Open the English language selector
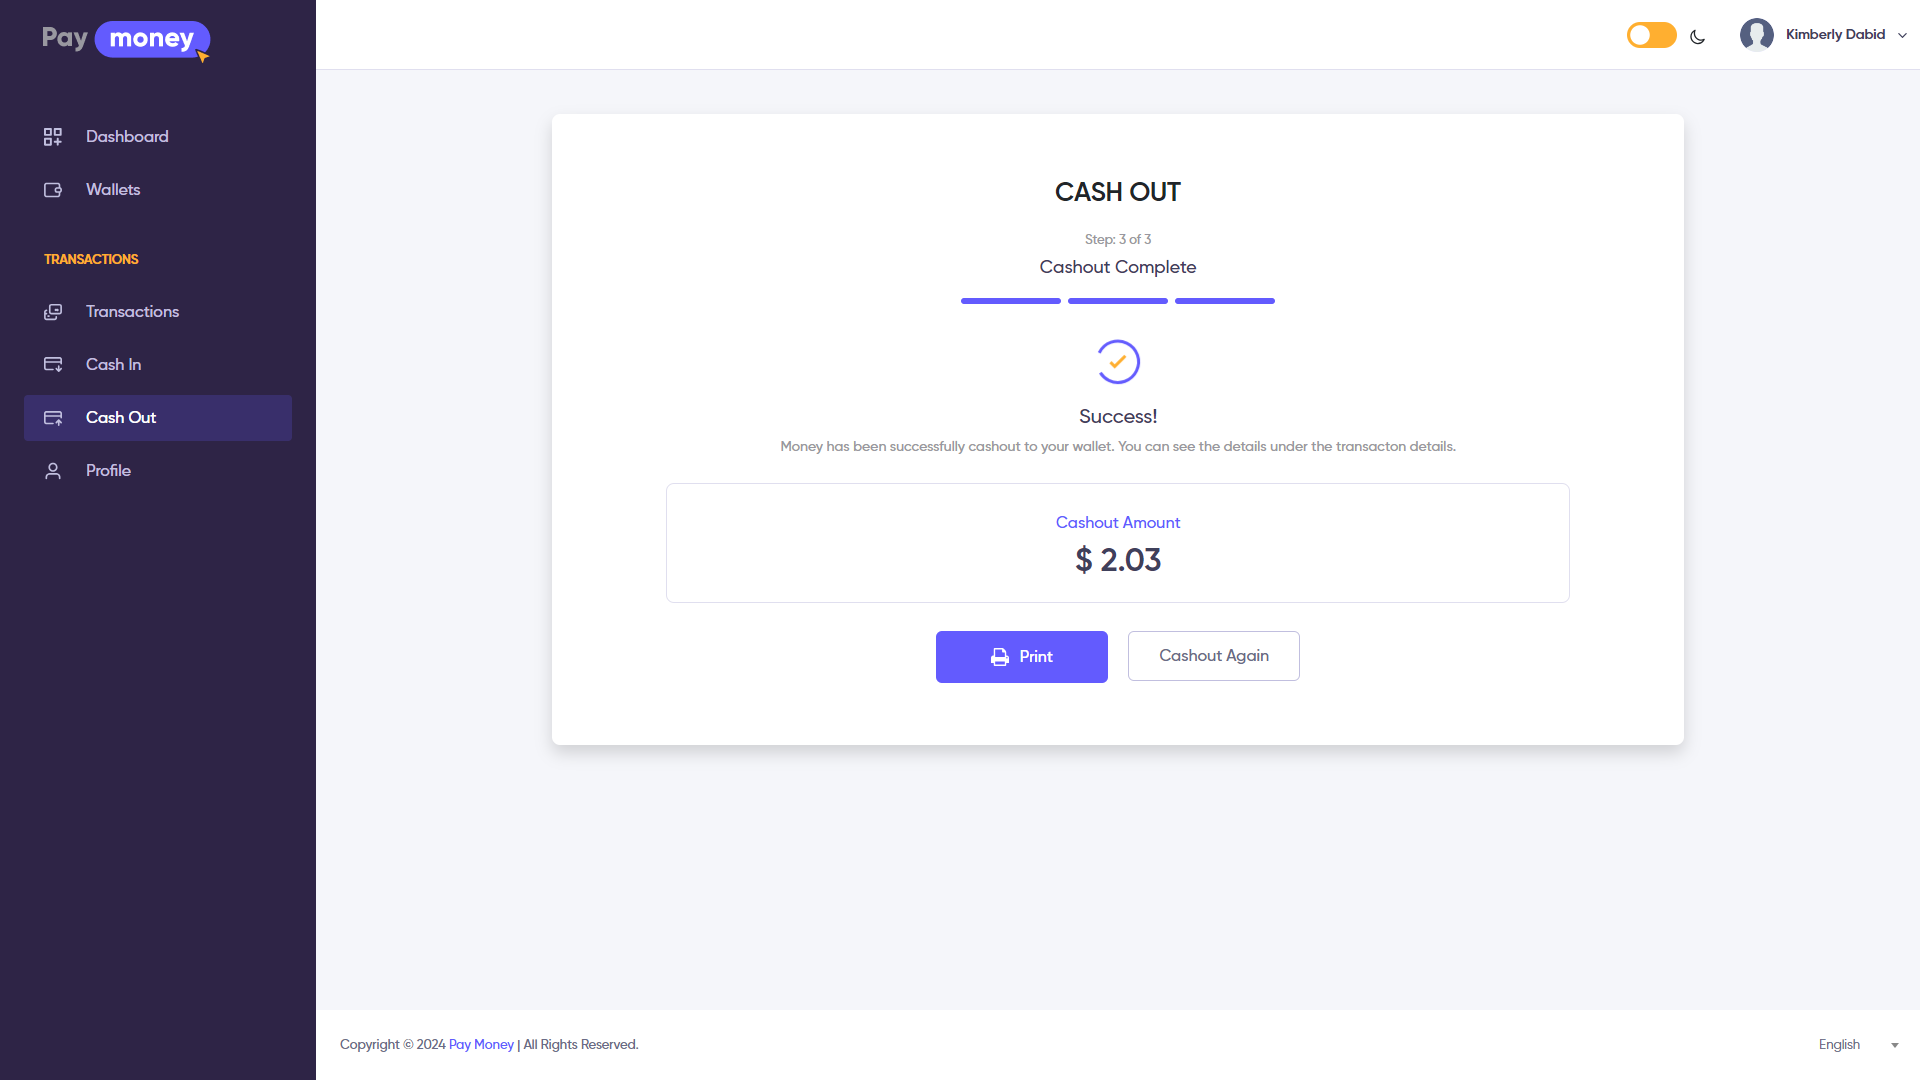The width and height of the screenshot is (1920, 1080). (x=1840, y=1044)
